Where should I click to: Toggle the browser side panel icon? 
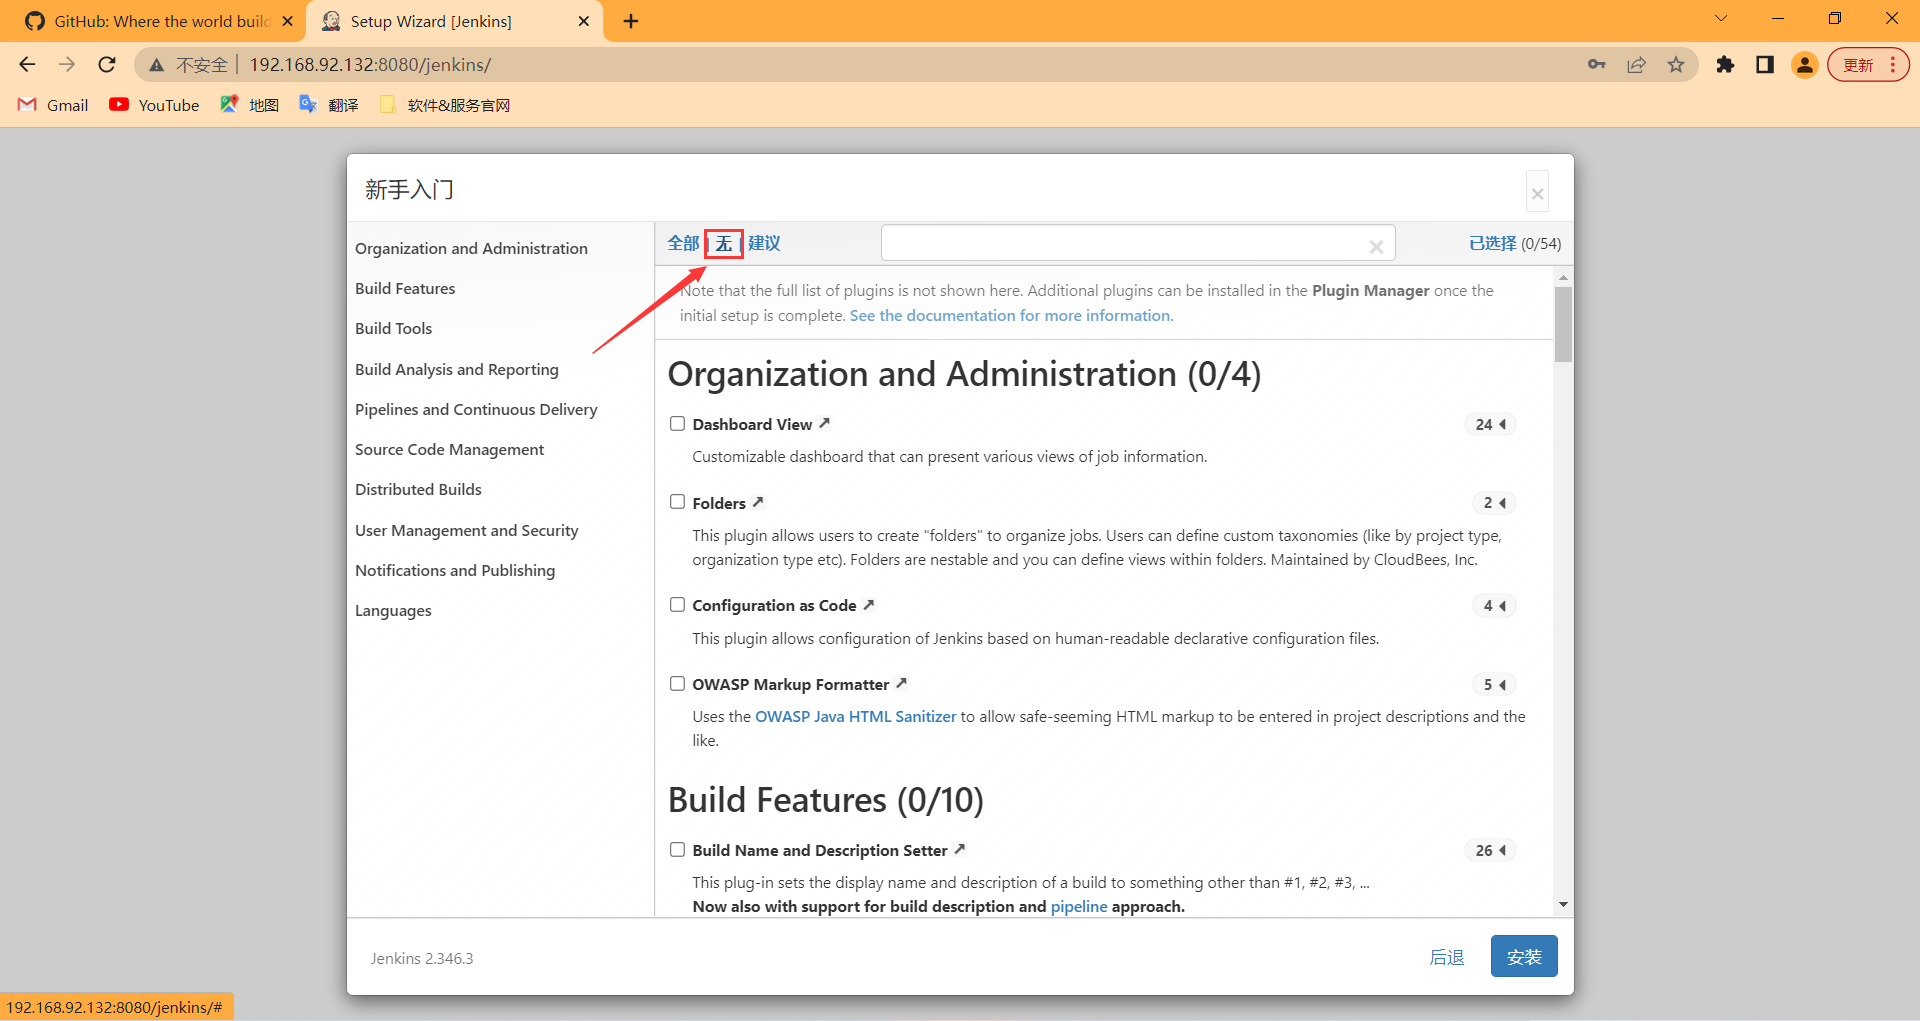[1765, 65]
